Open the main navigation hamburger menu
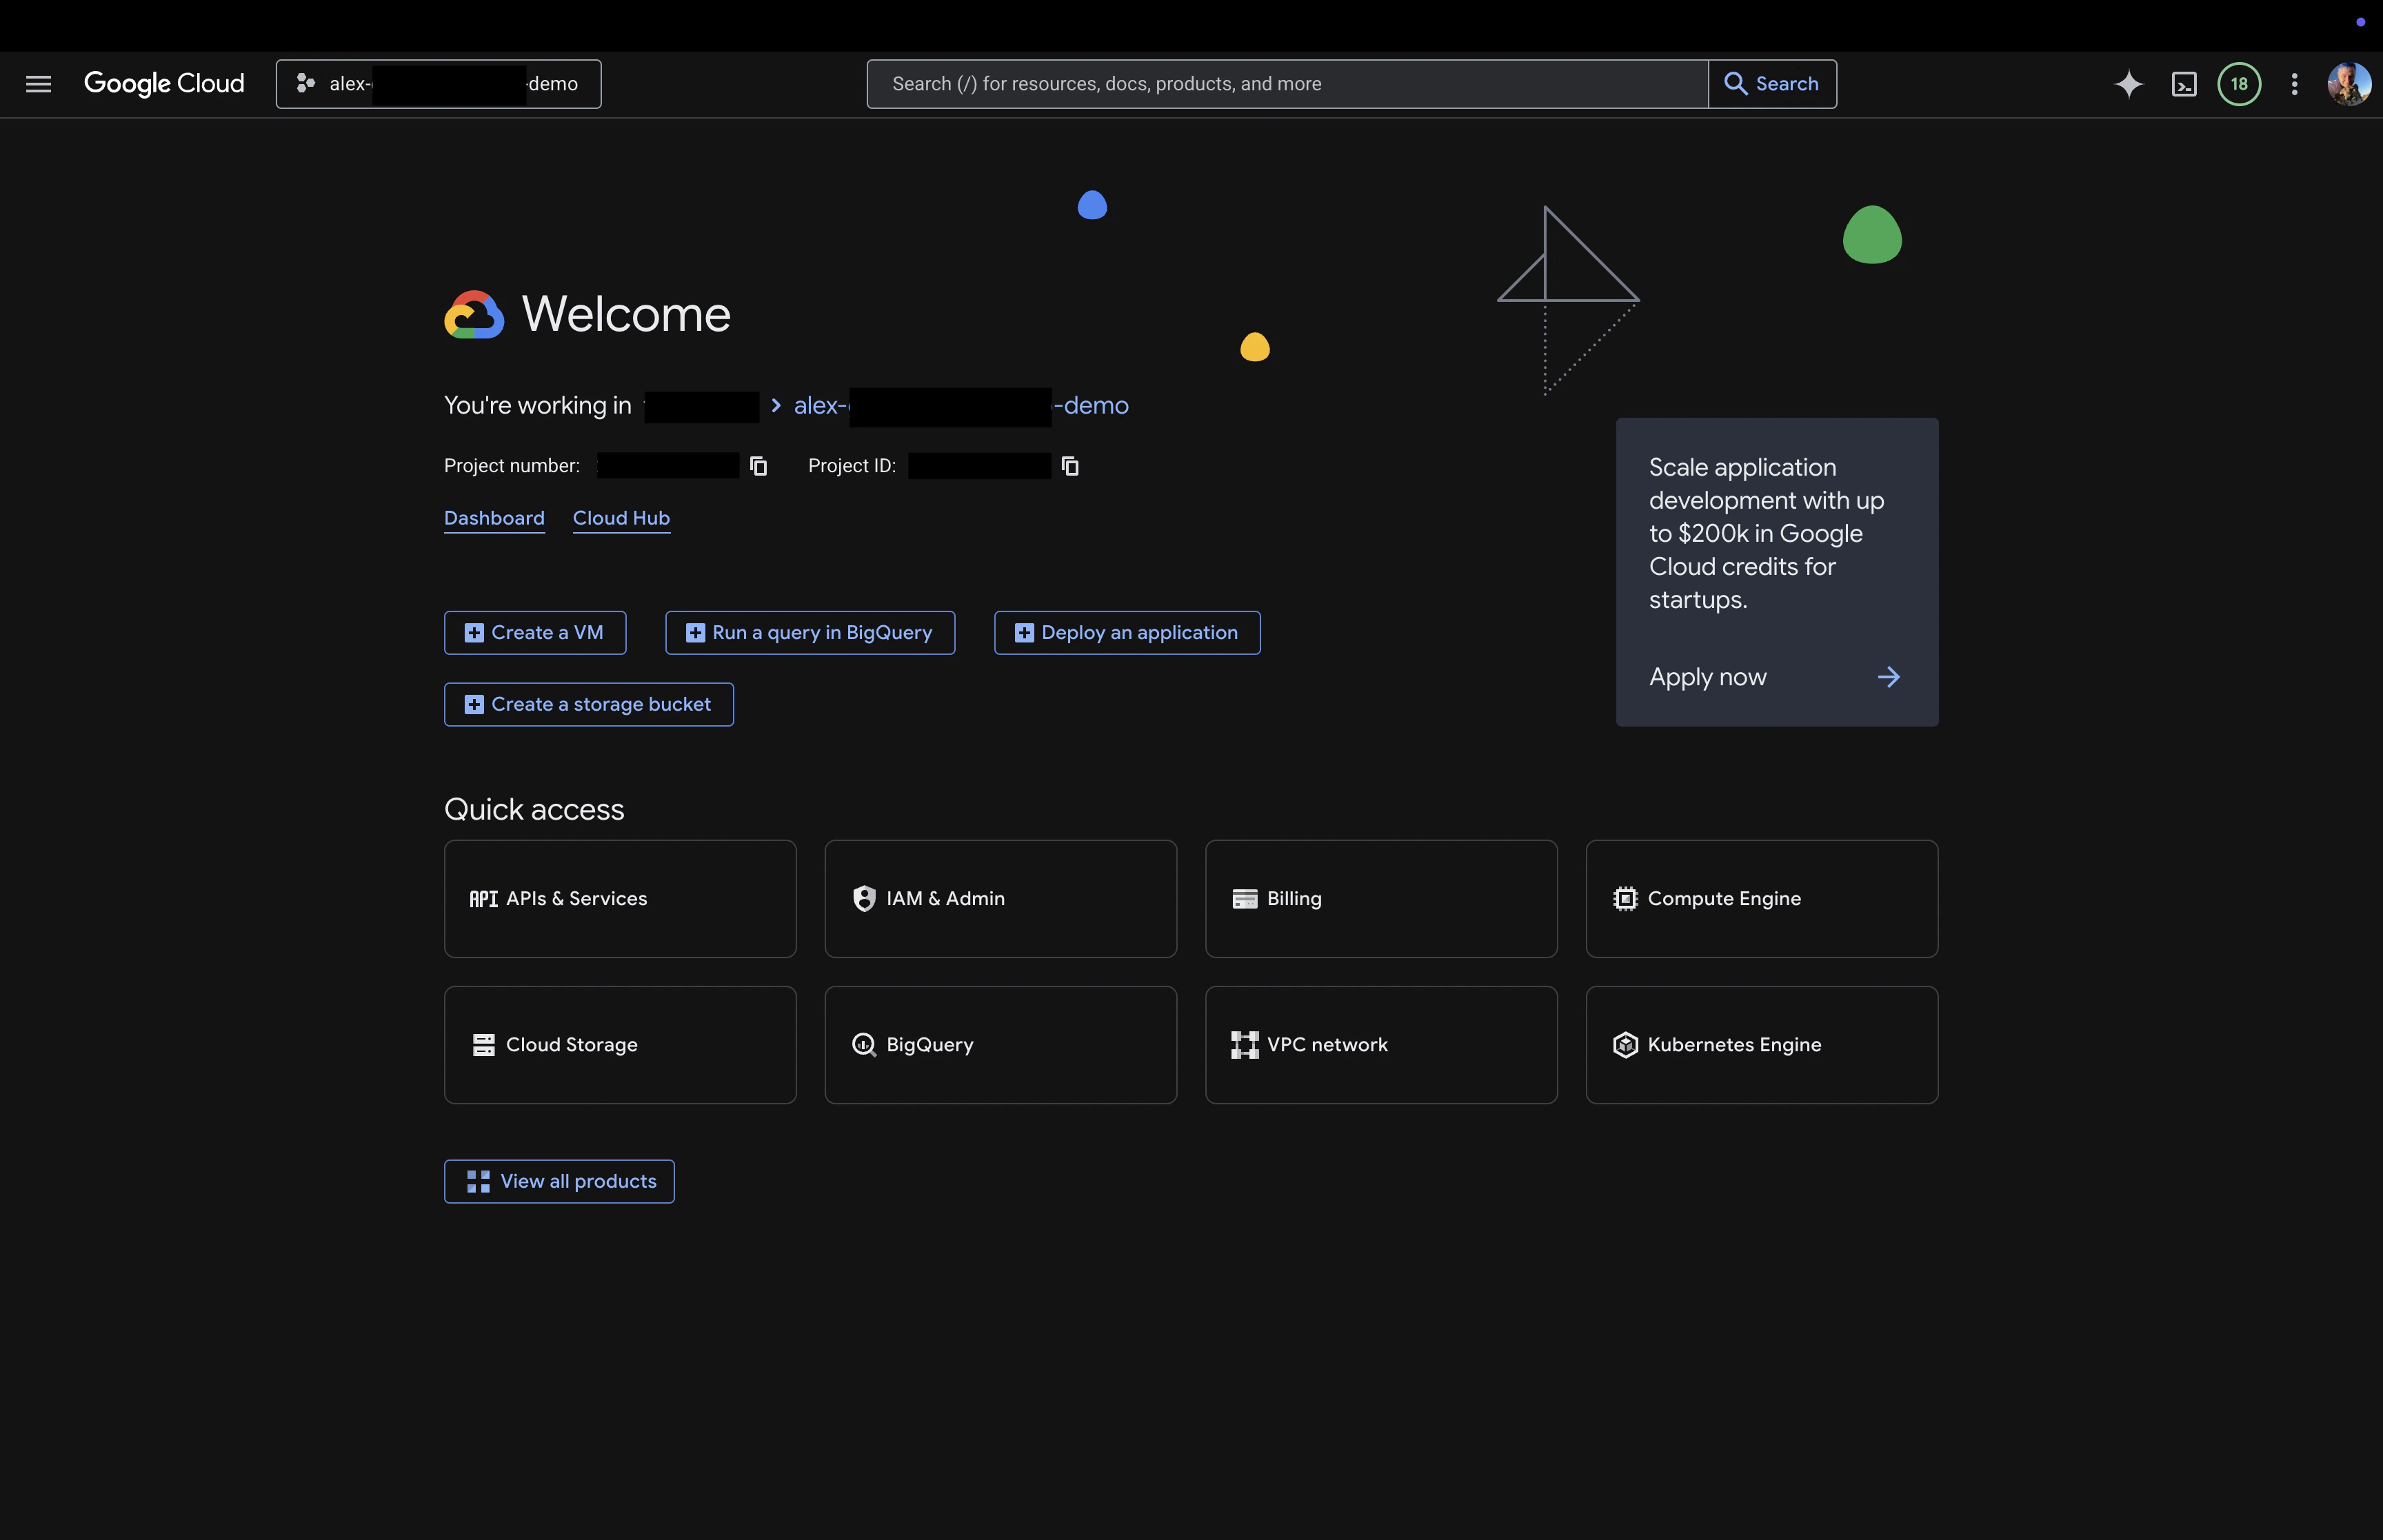This screenshot has height=1540, width=2383. point(38,84)
